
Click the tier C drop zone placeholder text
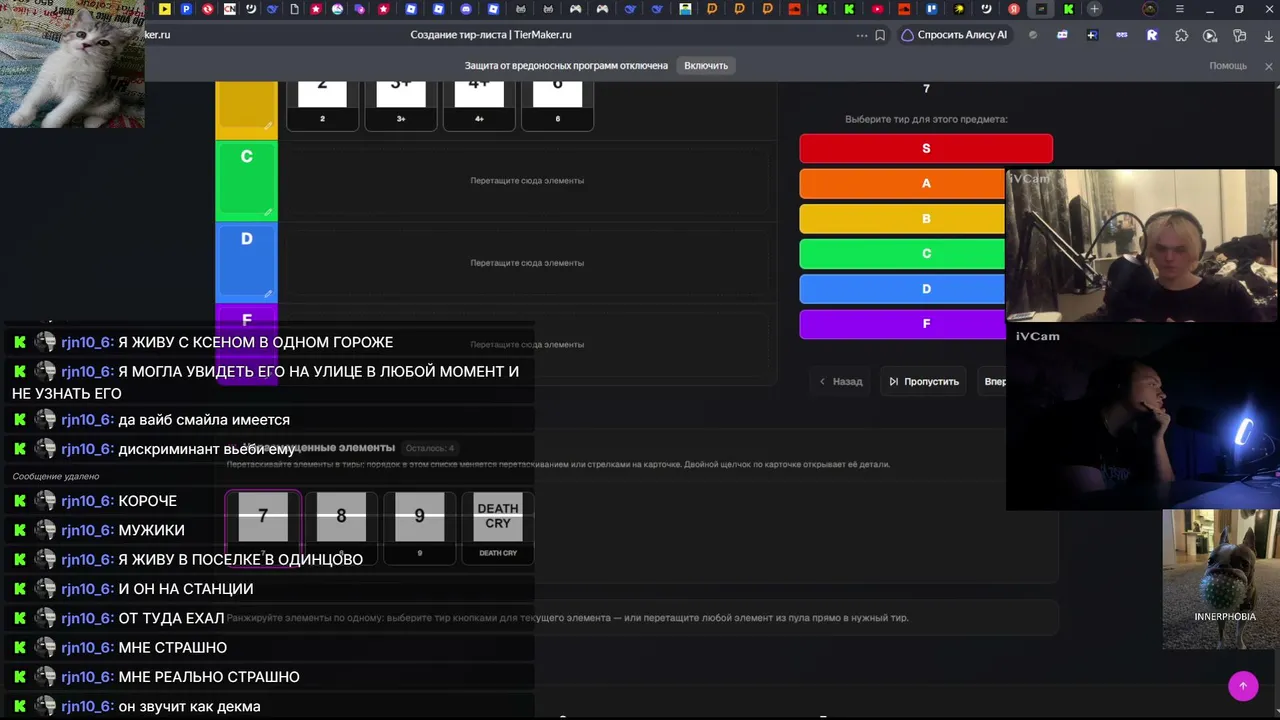[527, 181]
